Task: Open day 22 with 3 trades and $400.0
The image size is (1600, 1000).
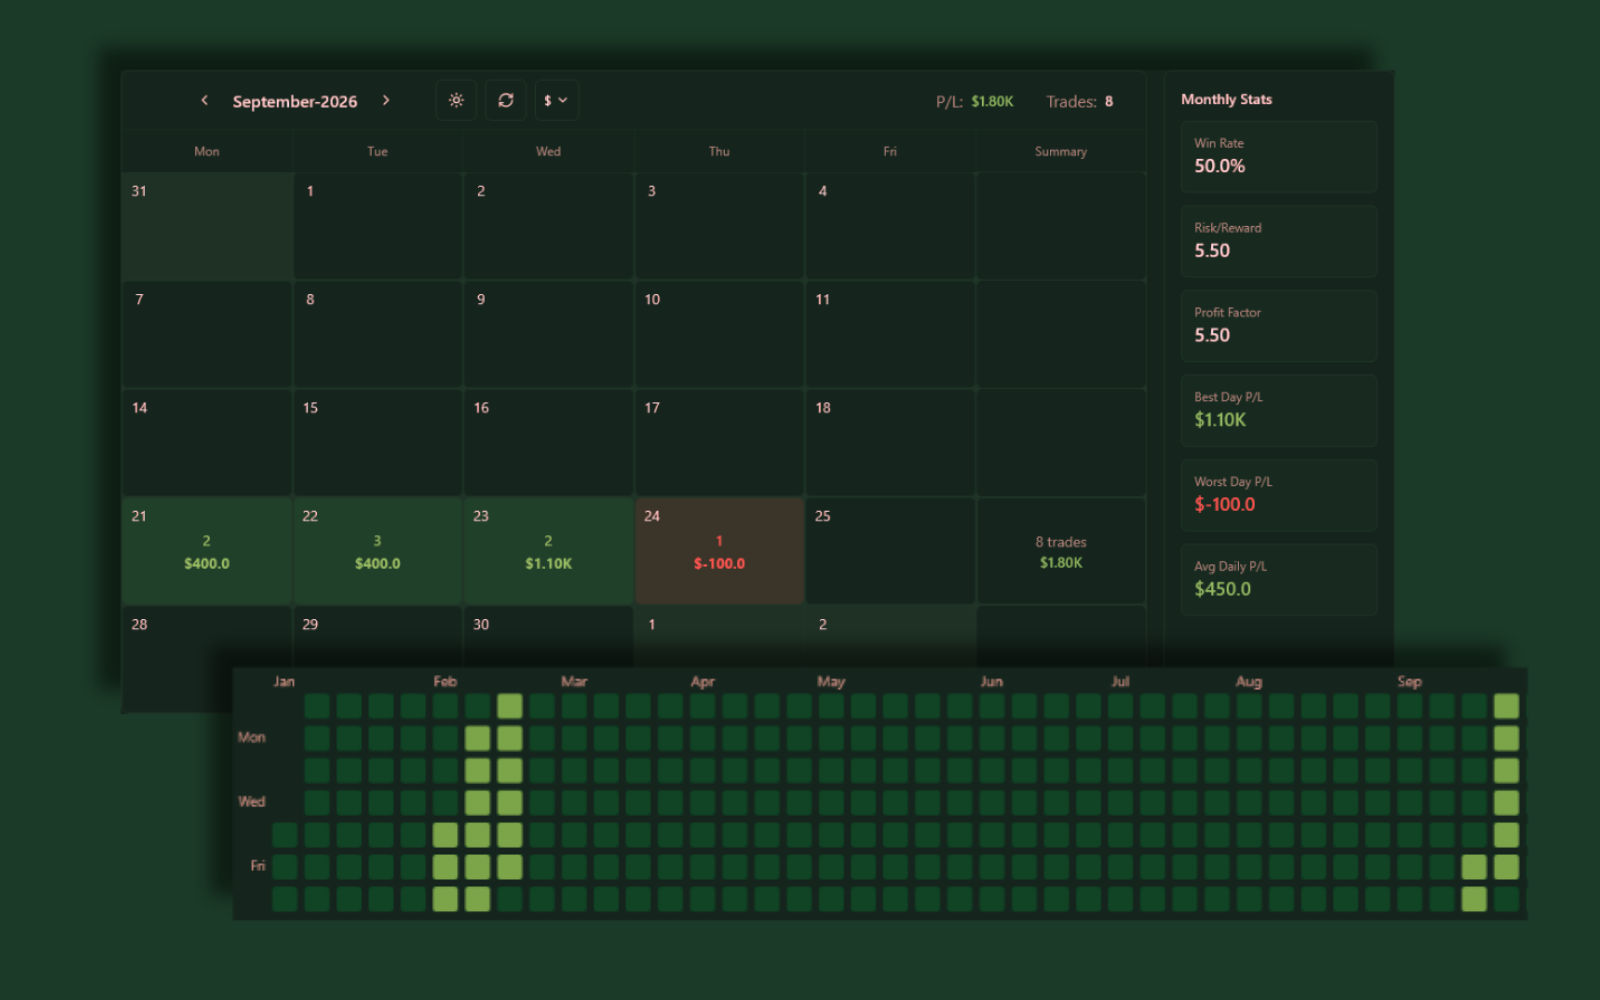Action: (378, 551)
